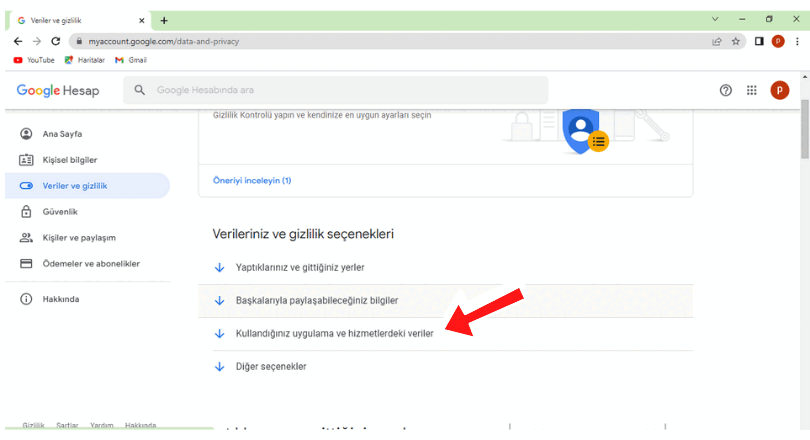This screenshot has width=810, height=440.
Task: Open Ana Sayfa in the sidebar
Action: click(87, 134)
